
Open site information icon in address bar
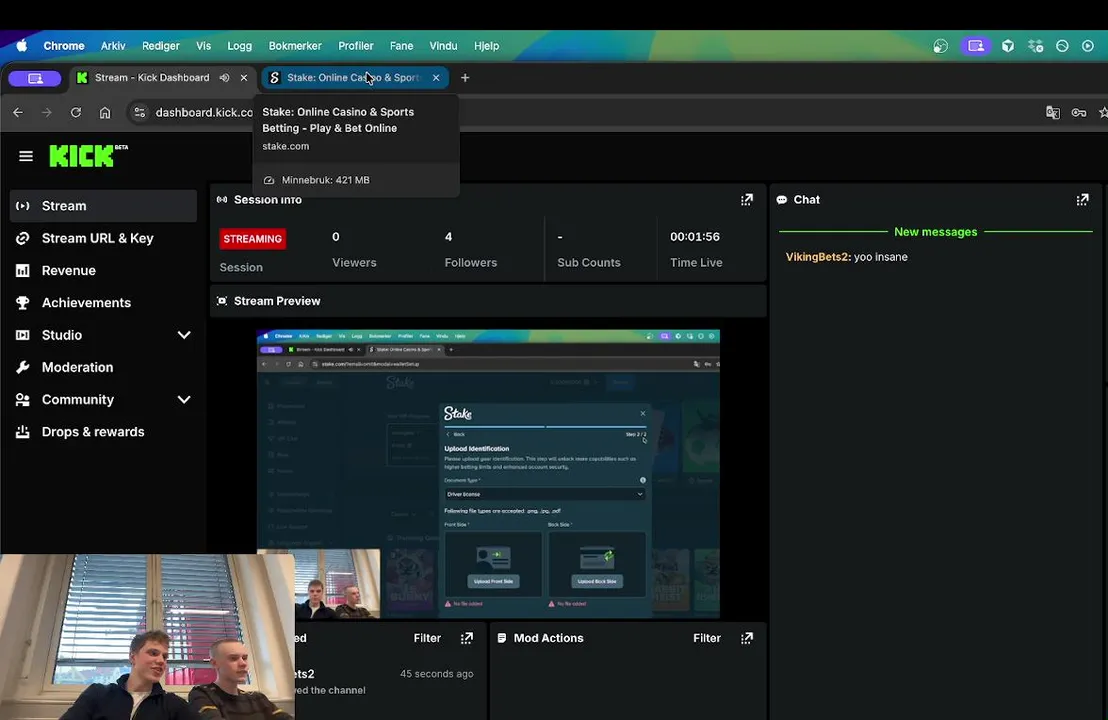[x=139, y=112]
